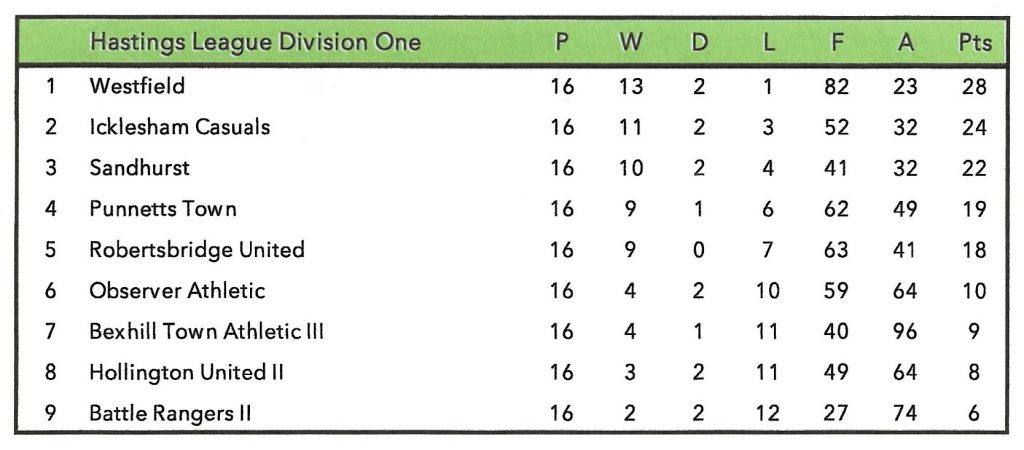The image size is (1024, 450).
Task: Click the Hastings League Division One title
Action: click(x=254, y=43)
